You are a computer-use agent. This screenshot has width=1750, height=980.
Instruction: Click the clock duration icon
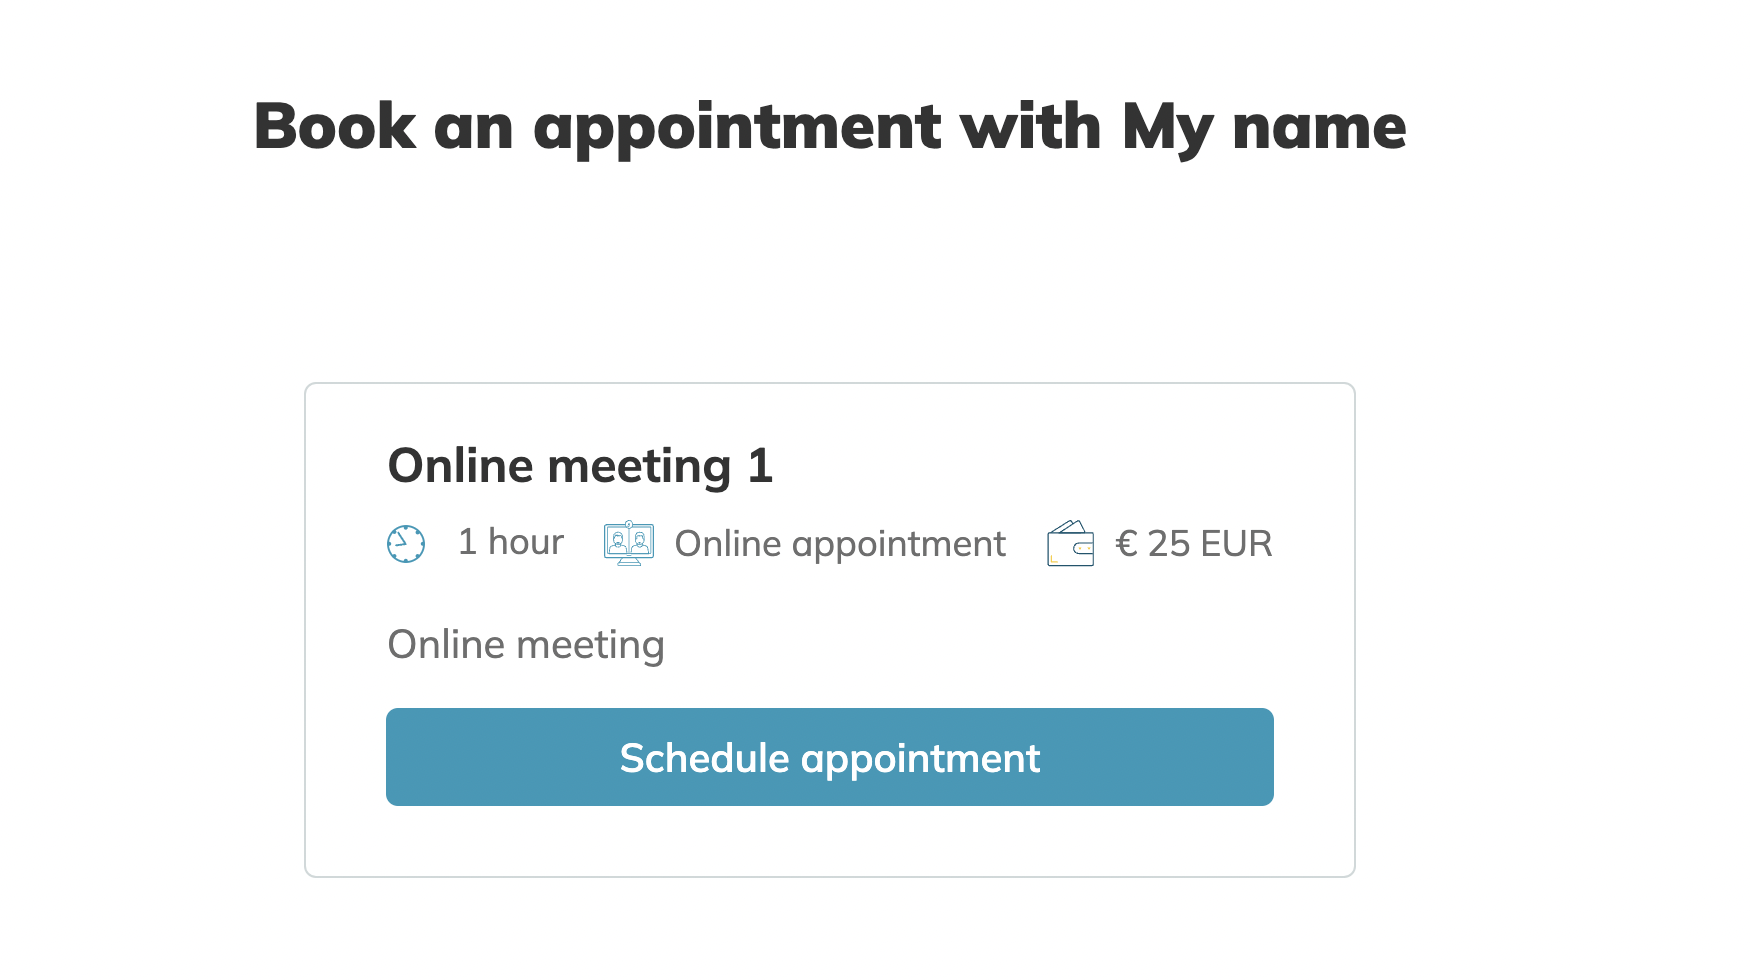click(x=406, y=544)
